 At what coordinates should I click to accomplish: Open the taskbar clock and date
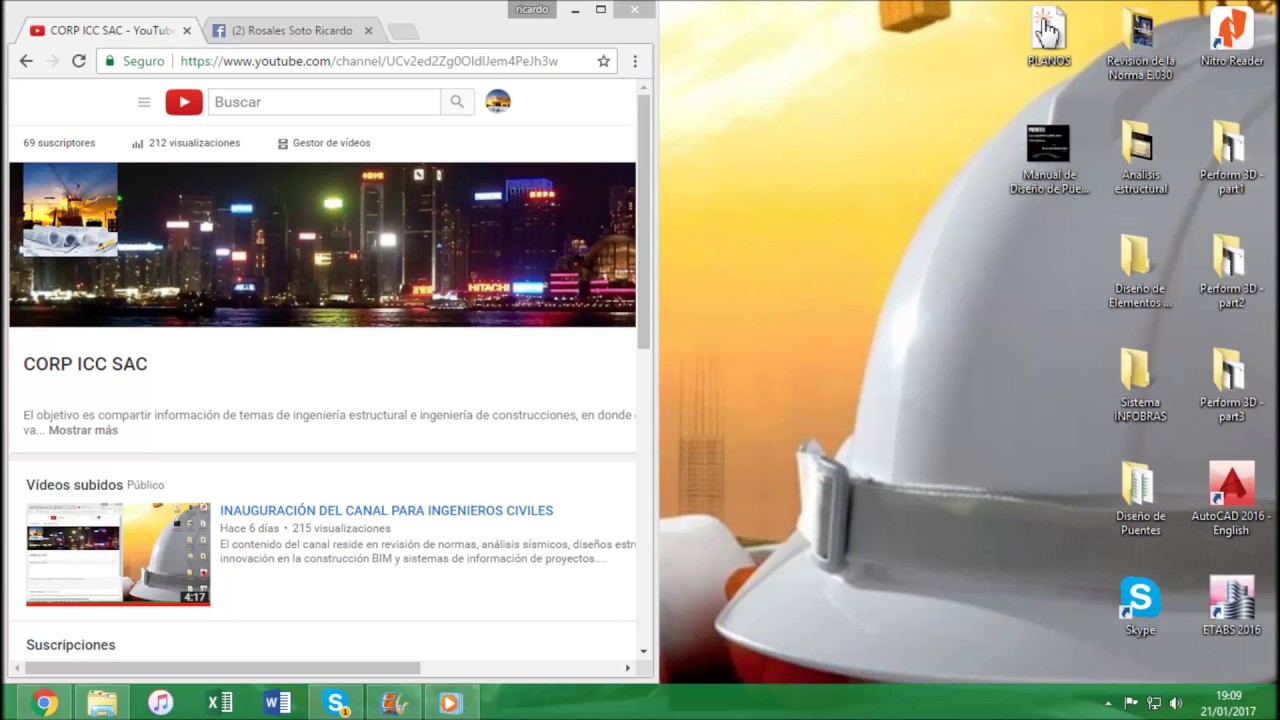click(1228, 703)
